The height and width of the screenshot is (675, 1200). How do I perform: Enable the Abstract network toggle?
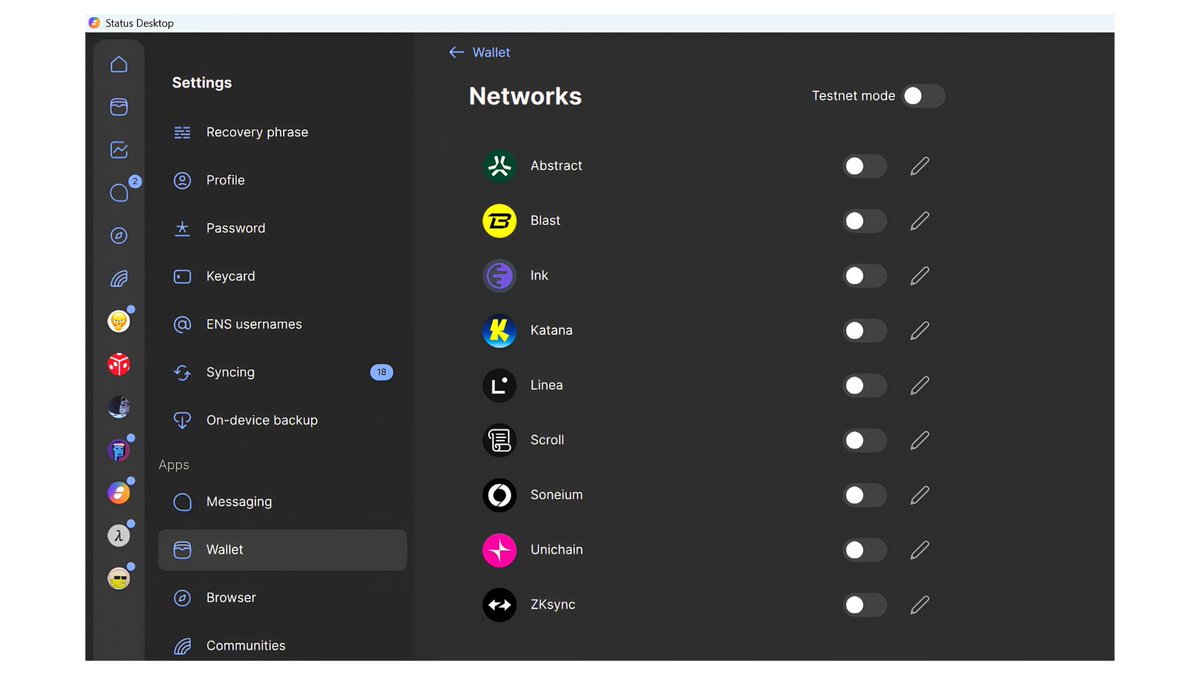click(x=865, y=166)
